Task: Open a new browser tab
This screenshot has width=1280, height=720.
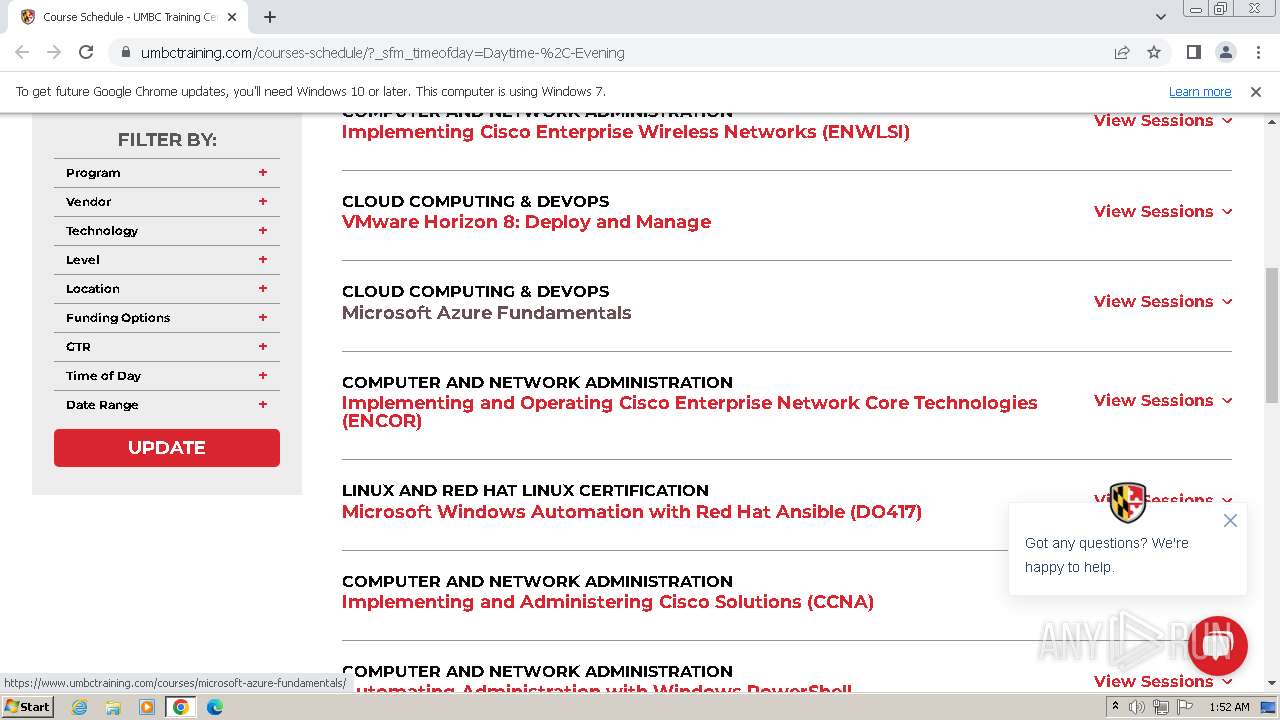Action: tap(270, 17)
